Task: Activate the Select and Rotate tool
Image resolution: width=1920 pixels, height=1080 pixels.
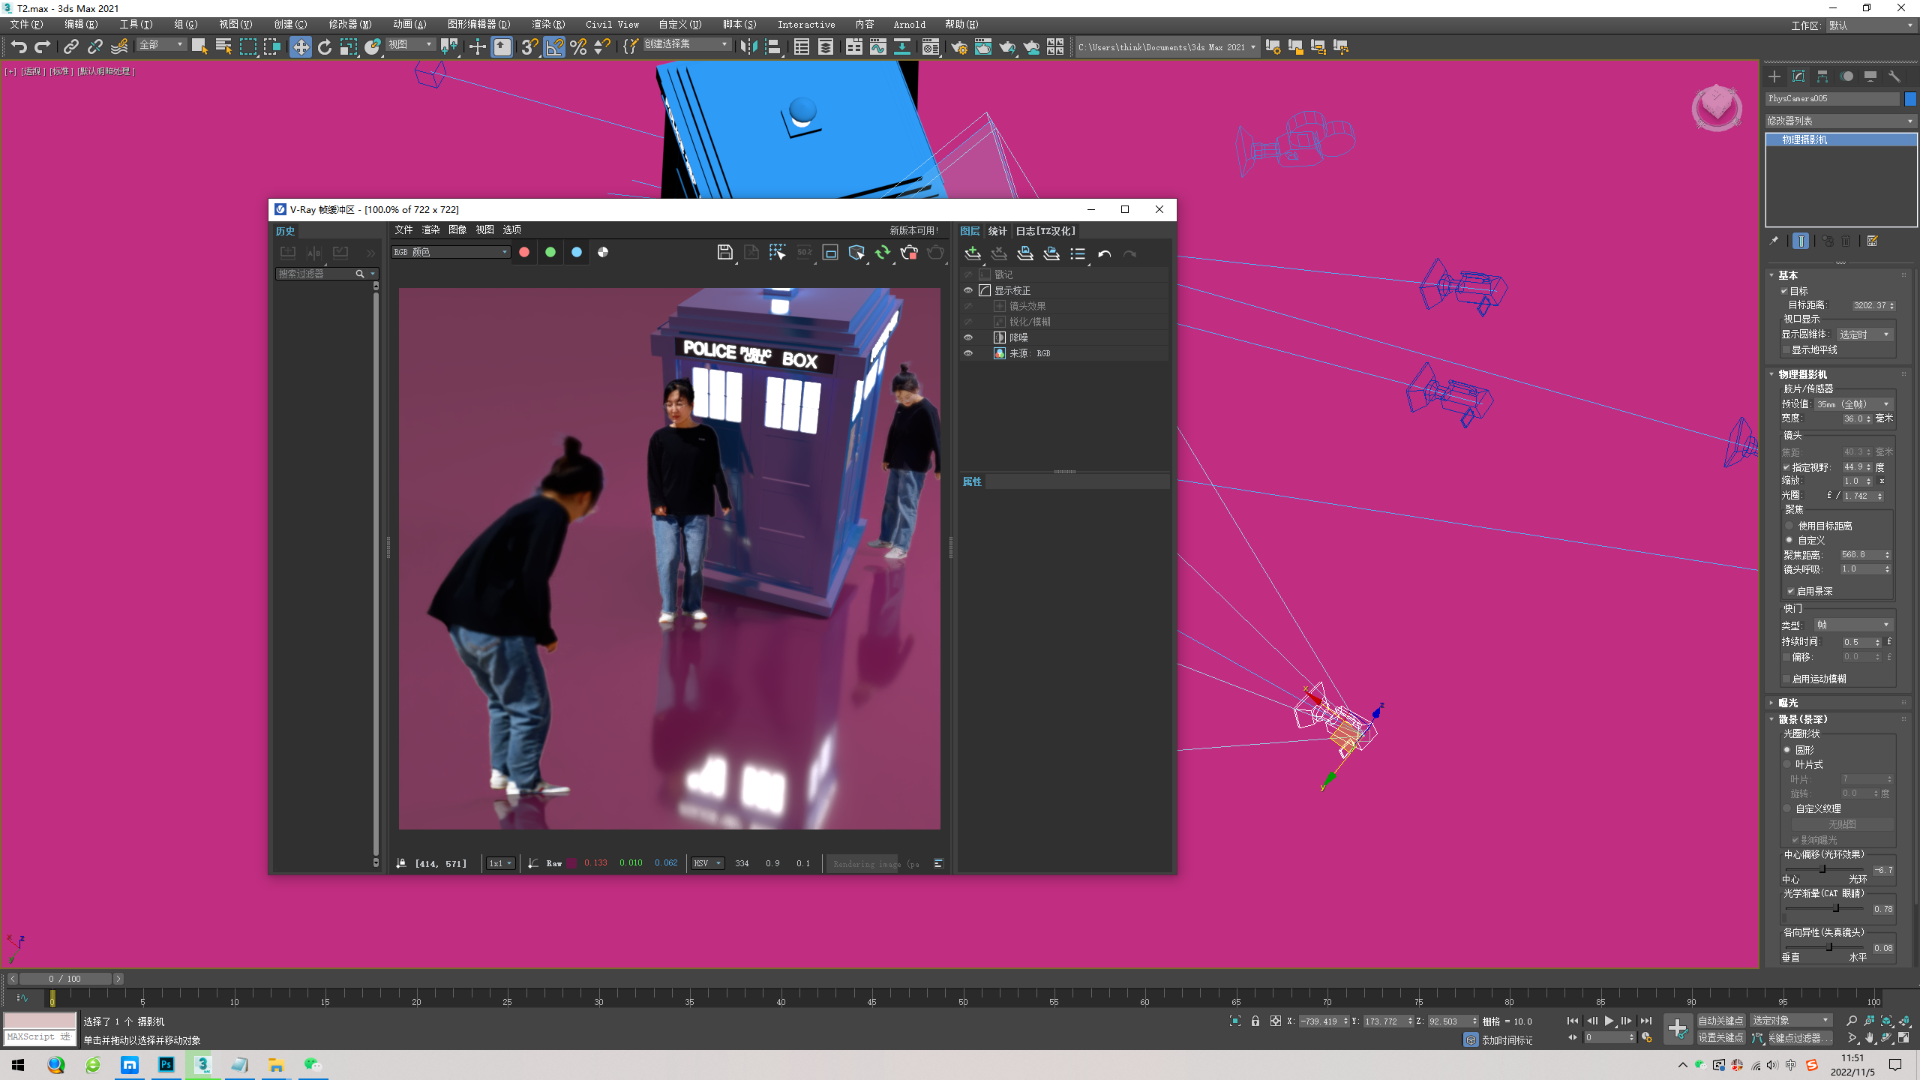Action: pos(325,46)
